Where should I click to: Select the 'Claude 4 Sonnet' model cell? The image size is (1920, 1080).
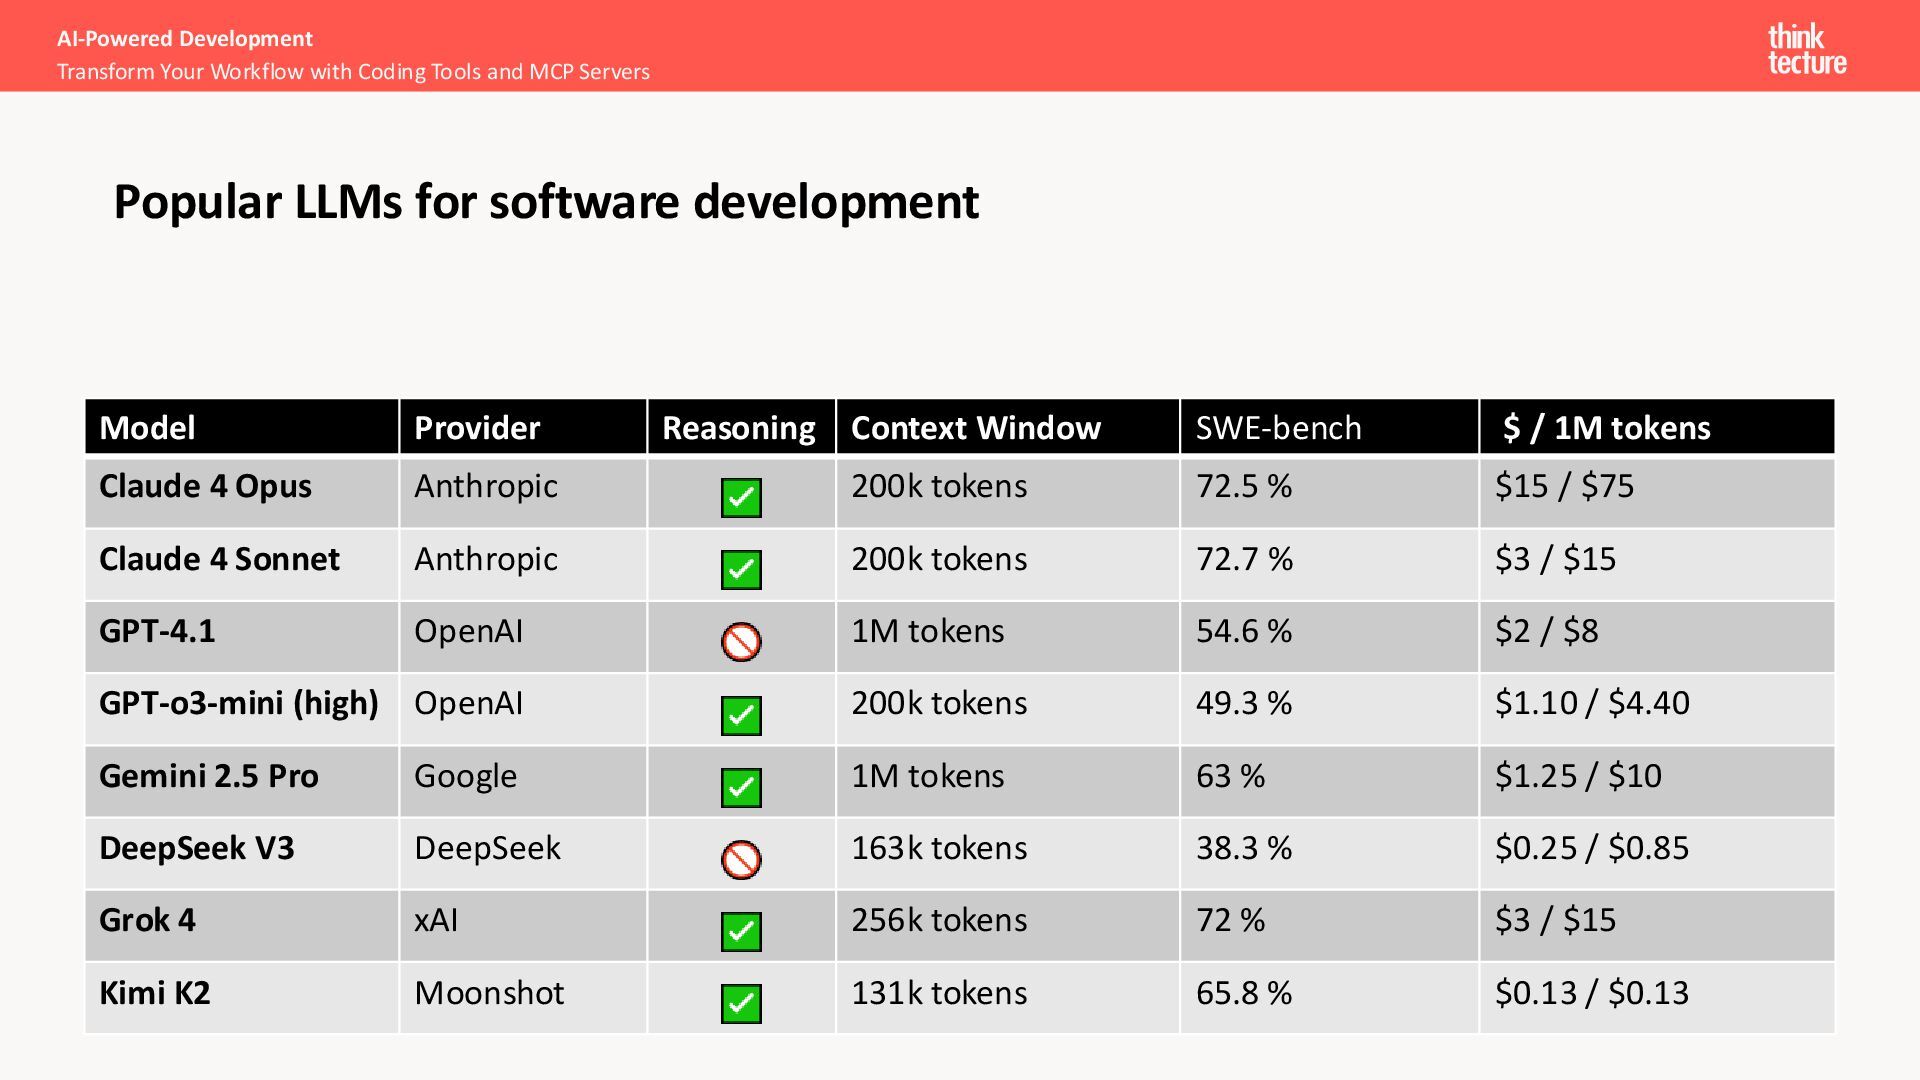pyautogui.click(x=242, y=565)
